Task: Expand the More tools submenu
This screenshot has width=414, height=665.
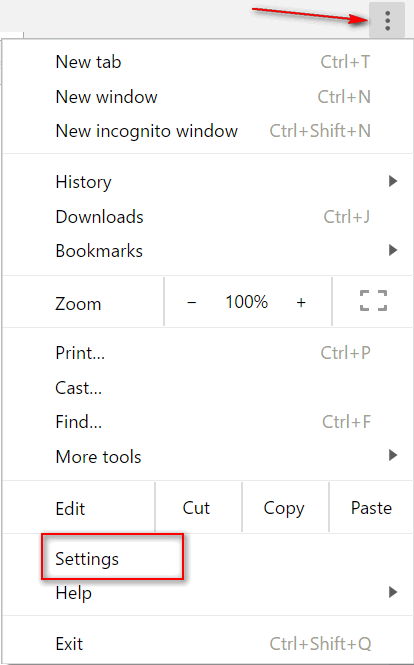Action: click(x=208, y=456)
